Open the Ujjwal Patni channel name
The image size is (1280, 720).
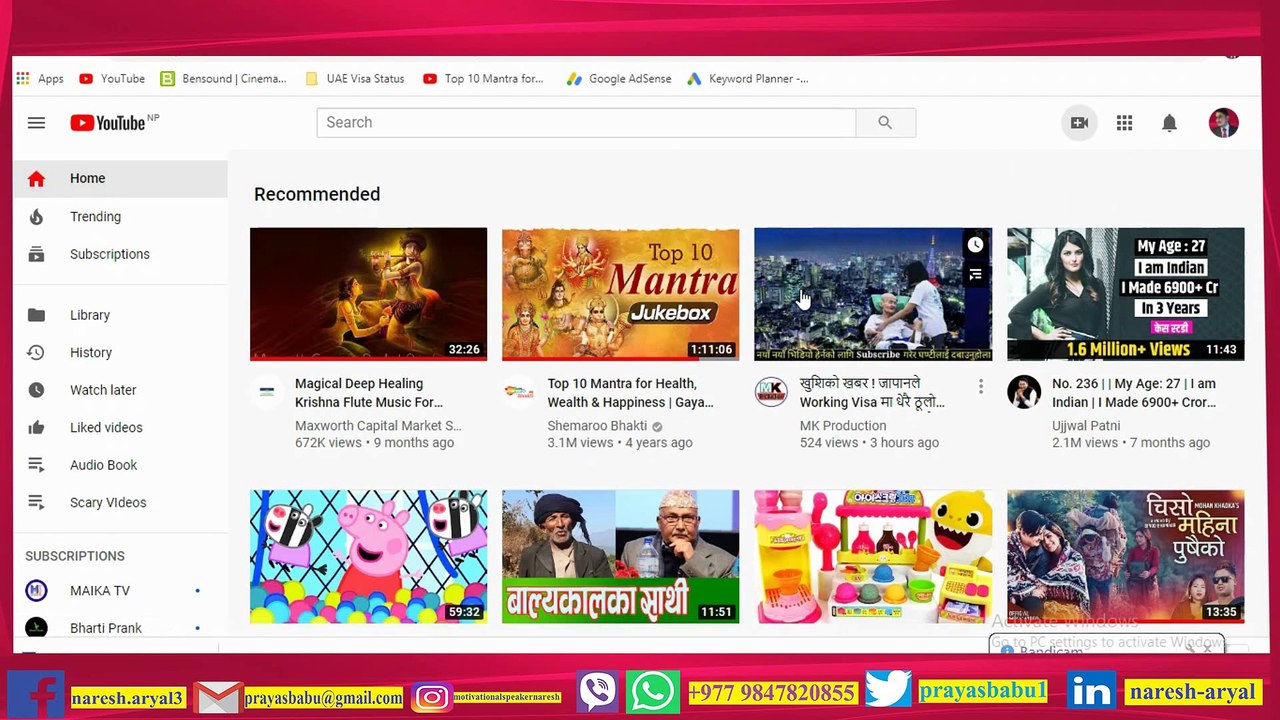(x=1086, y=426)
